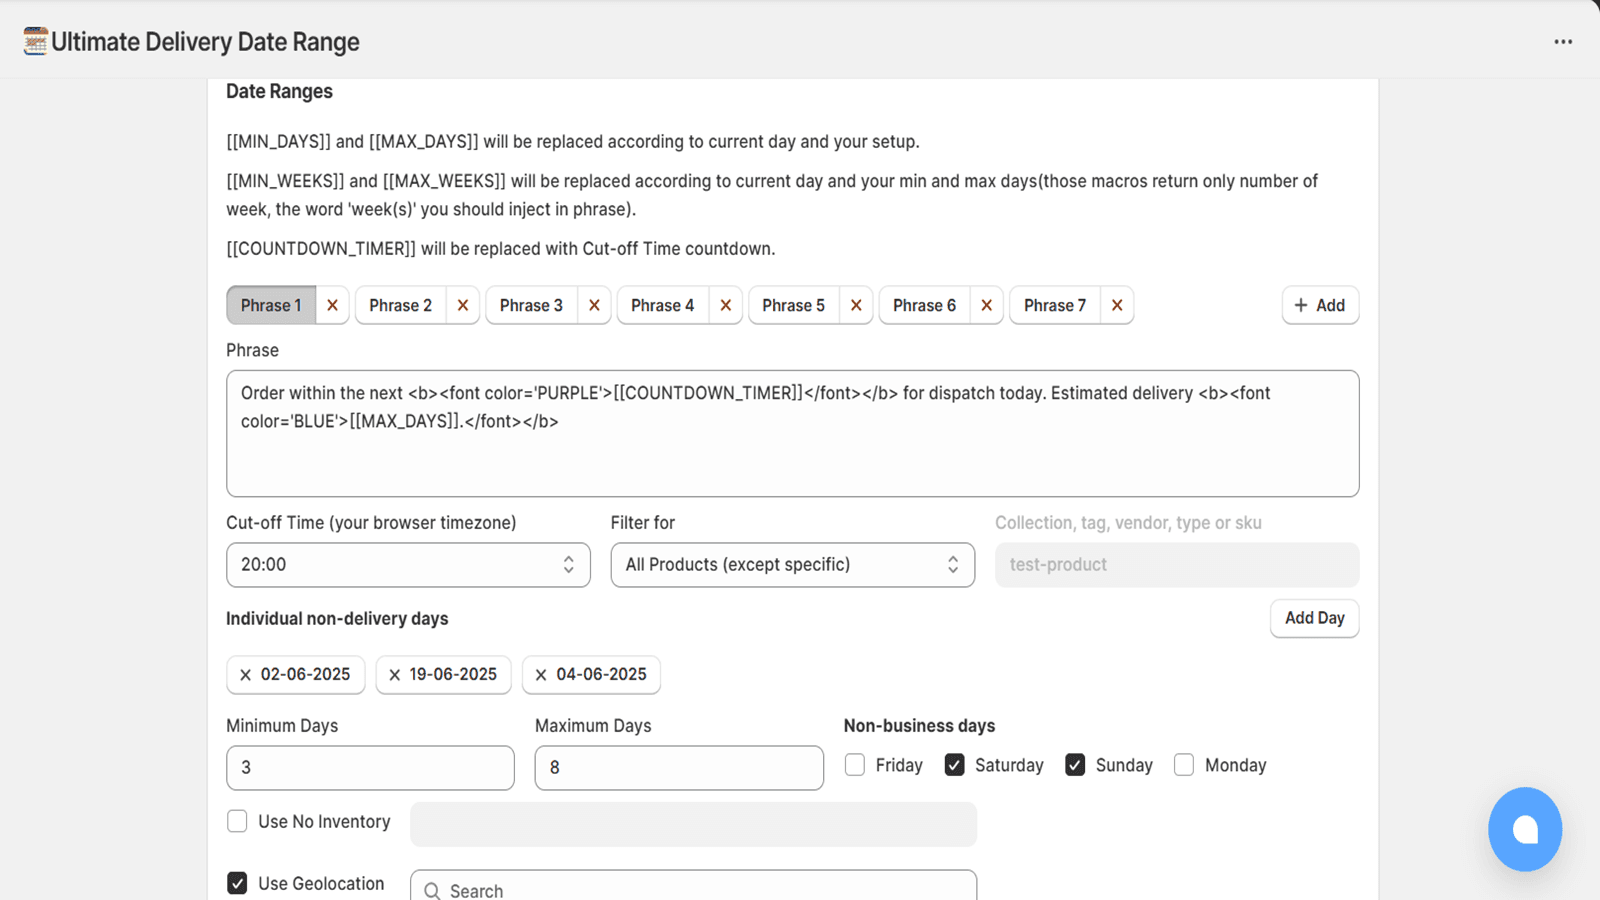The height and width of the screenshot is (900, 1600).
Task: Uncheck the Saturday non-business day box
Action: pyautogui.click(x=955, y=765)
